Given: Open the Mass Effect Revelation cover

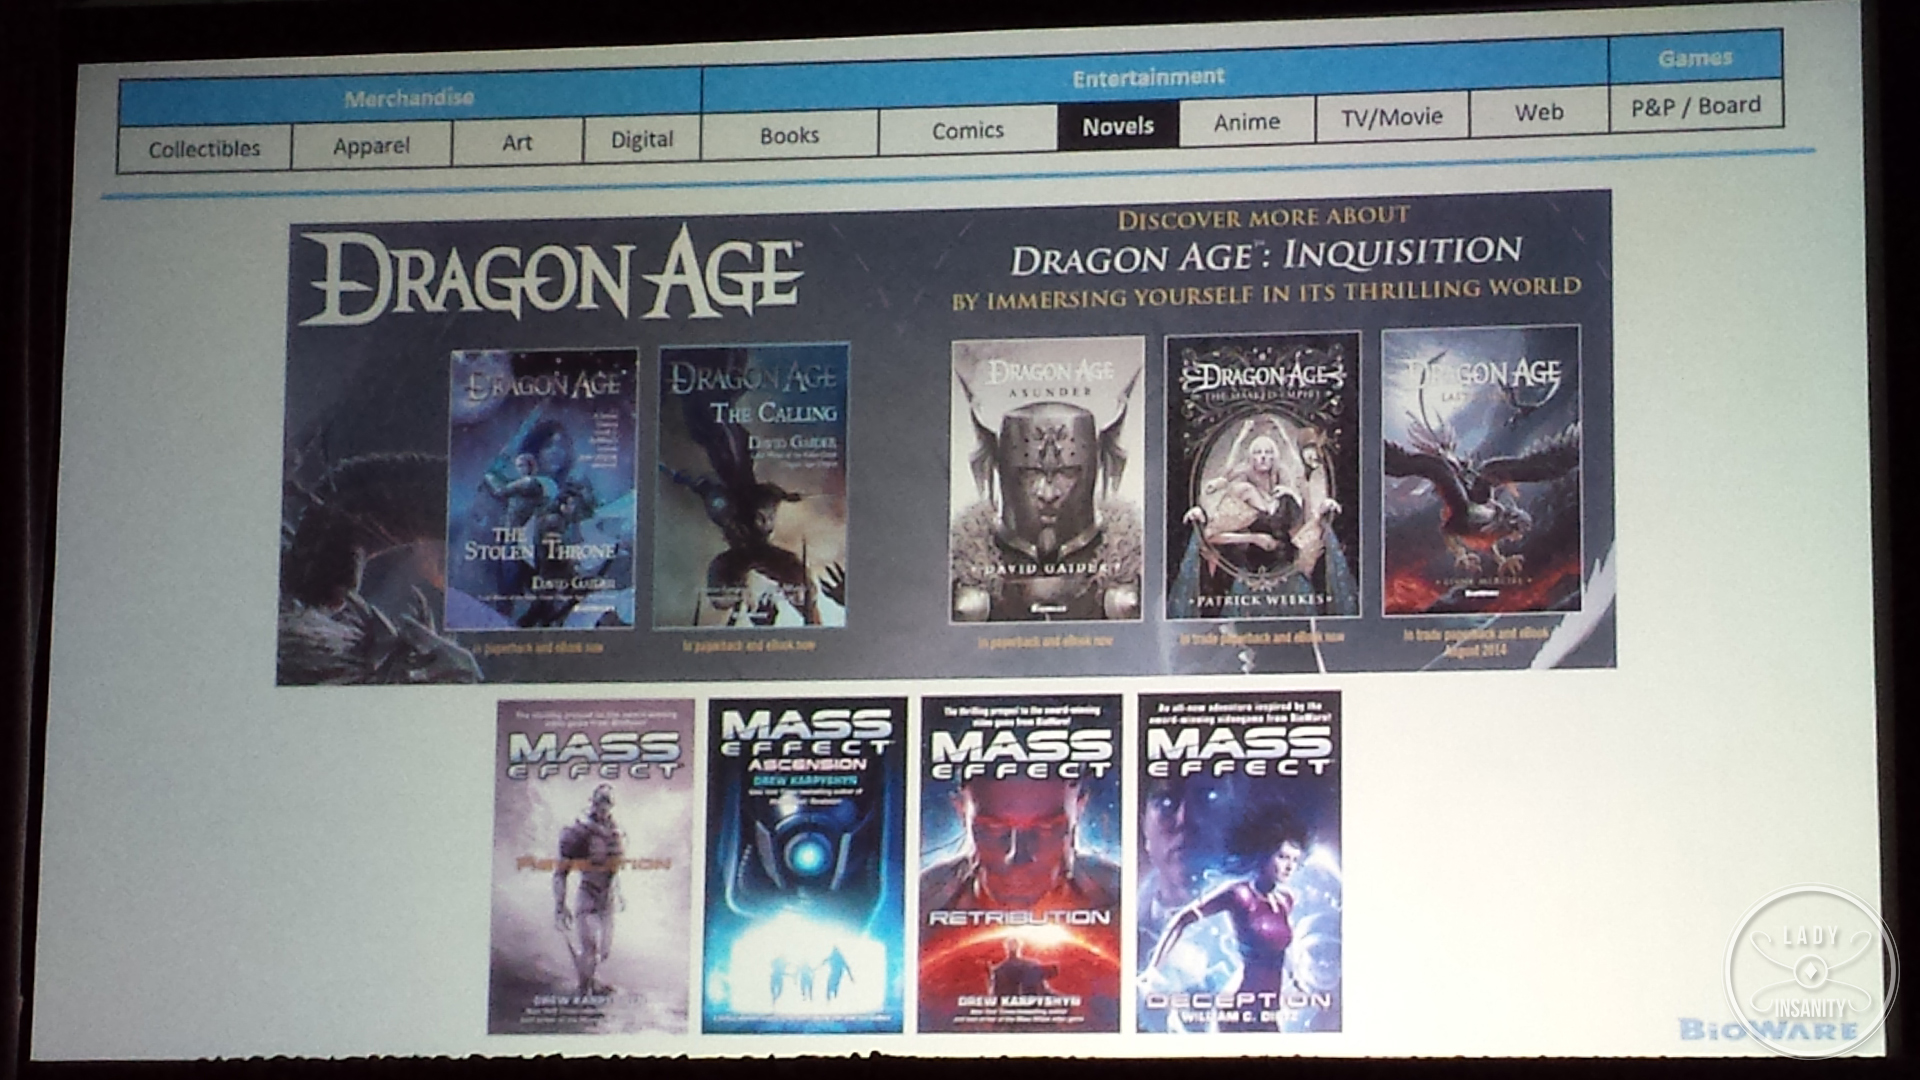Looking at the screenshot, I should (591, 866).
